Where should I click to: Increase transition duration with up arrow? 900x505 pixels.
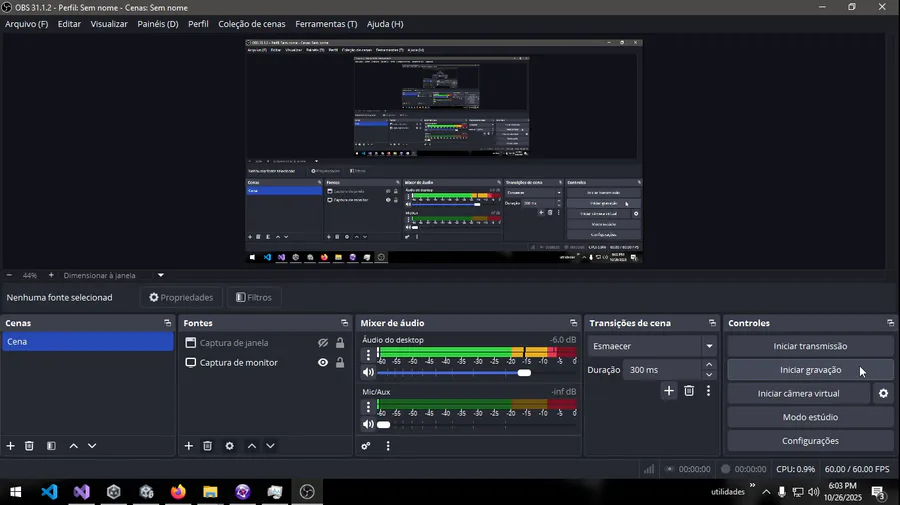[709, 365]
